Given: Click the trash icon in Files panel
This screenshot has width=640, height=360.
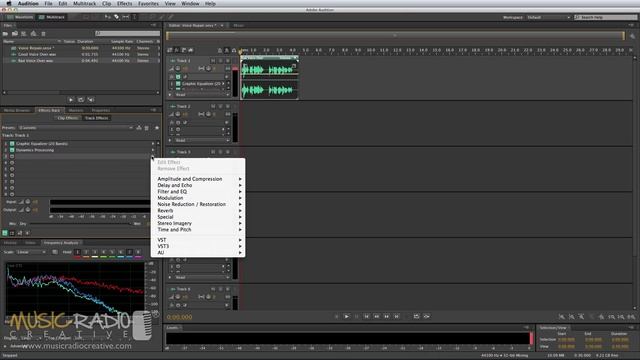Looking at the screenshot, I should pos(43,33).
